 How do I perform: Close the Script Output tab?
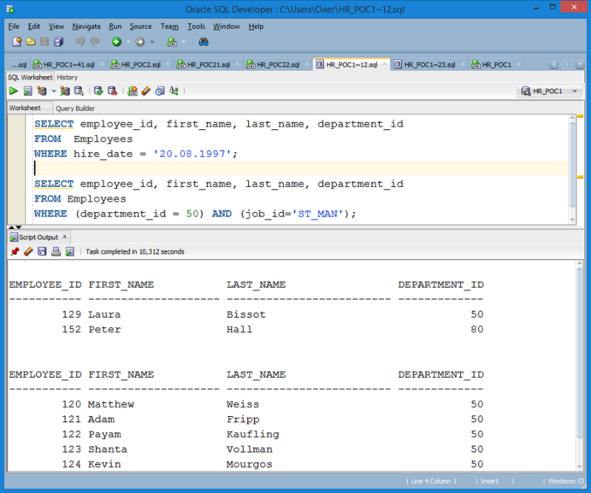(x=65, y=236)
